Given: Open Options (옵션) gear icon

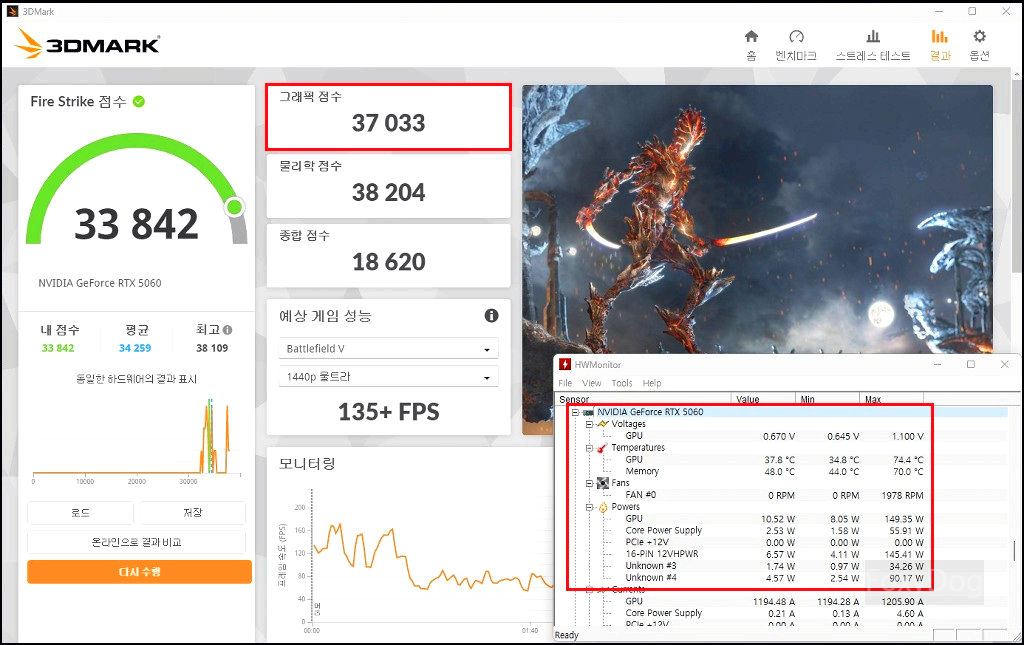Looking at the screenshot, I should (980, 37).
